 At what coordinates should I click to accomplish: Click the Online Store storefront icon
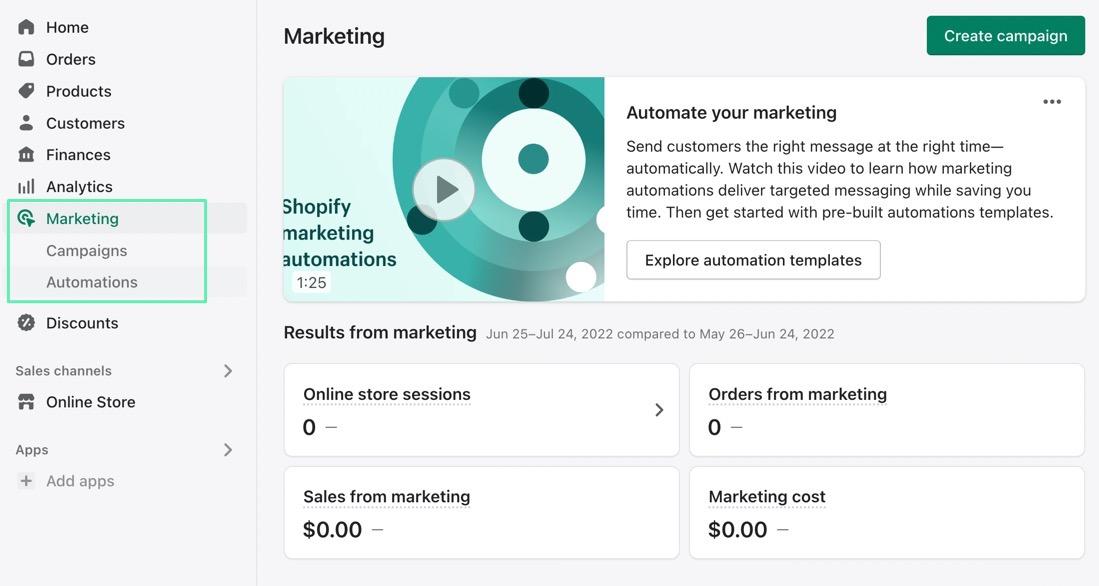(x=26, y=402)
